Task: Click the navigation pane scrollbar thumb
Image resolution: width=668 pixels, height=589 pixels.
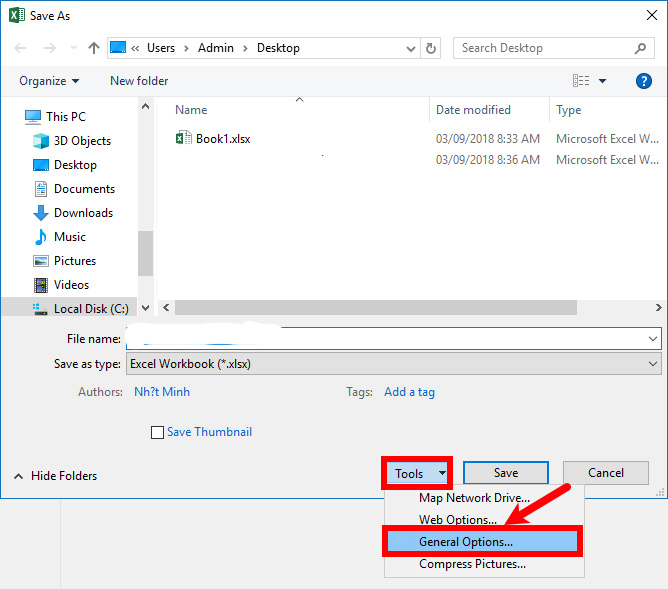Action: (x=145, y=253)
